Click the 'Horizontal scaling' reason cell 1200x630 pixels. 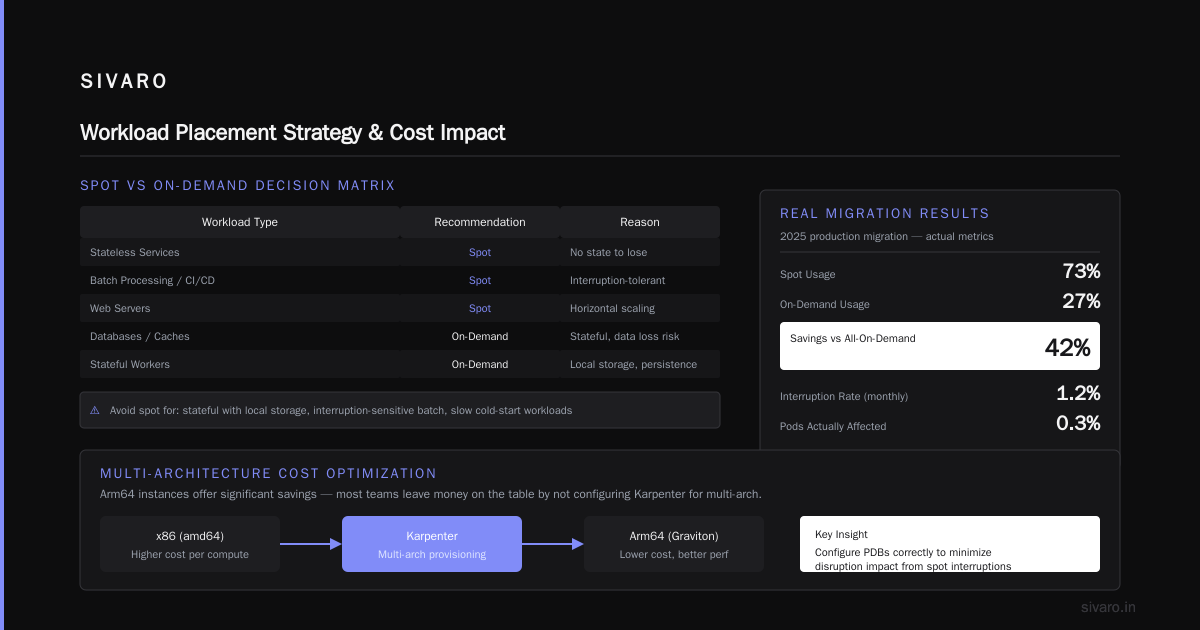coord(613,308)
